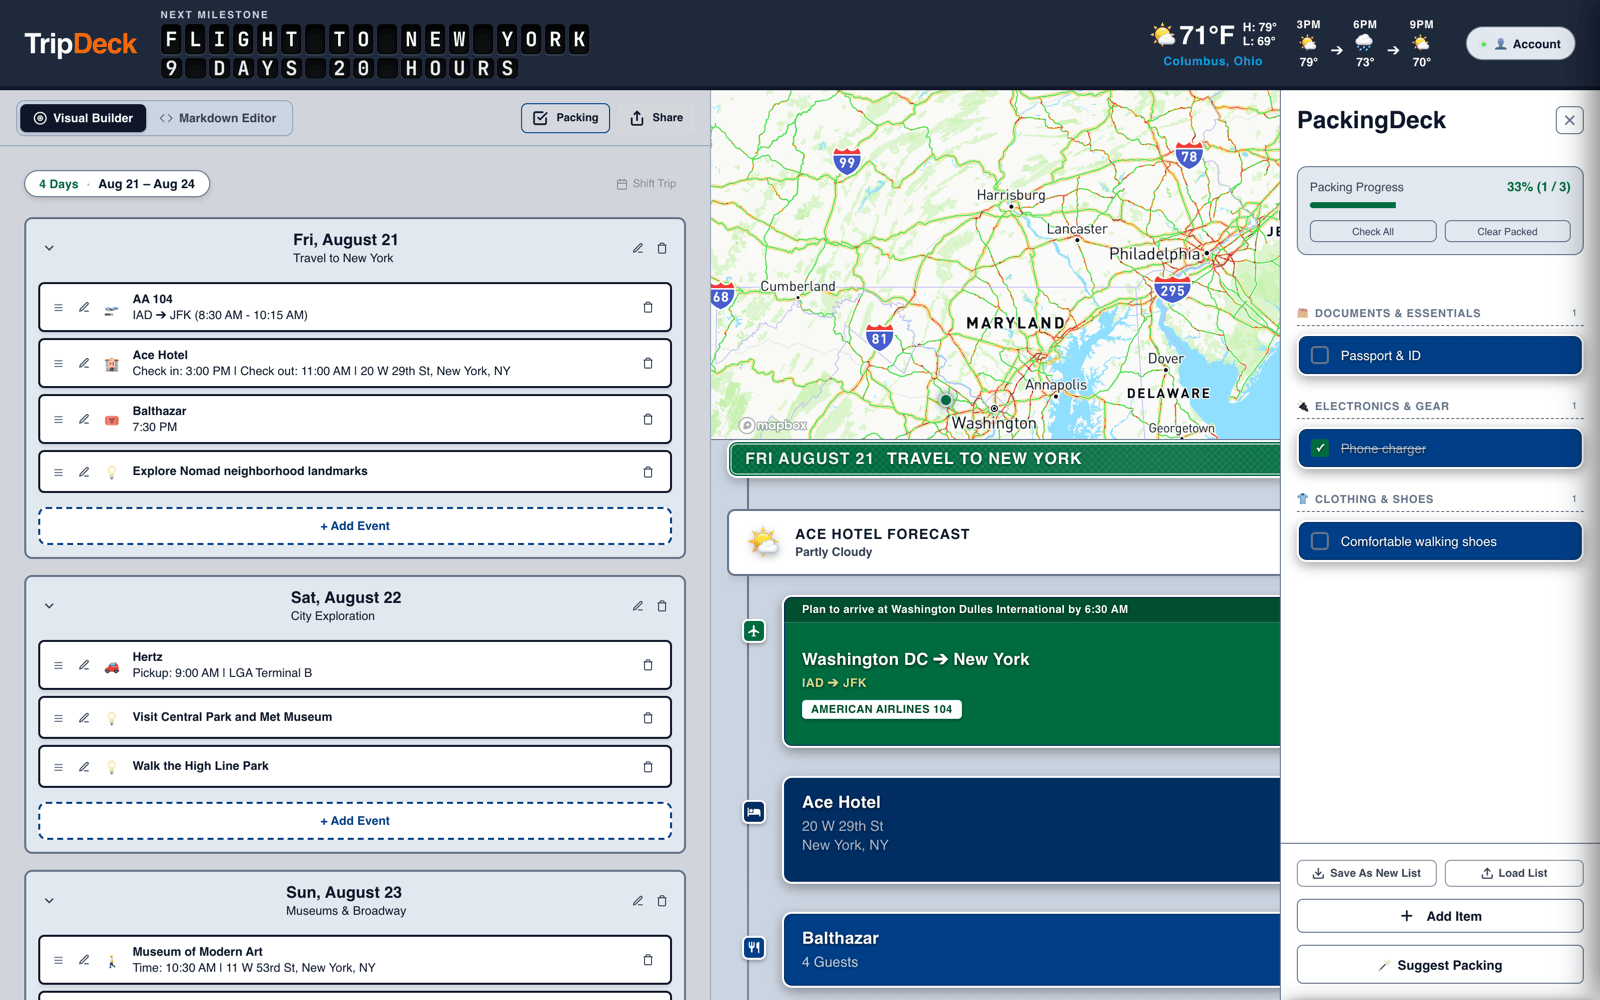Screen dimensions: 1600x1000
Task: Open the Ace Hotel timeline card
Action: (x=1032, y=830)
